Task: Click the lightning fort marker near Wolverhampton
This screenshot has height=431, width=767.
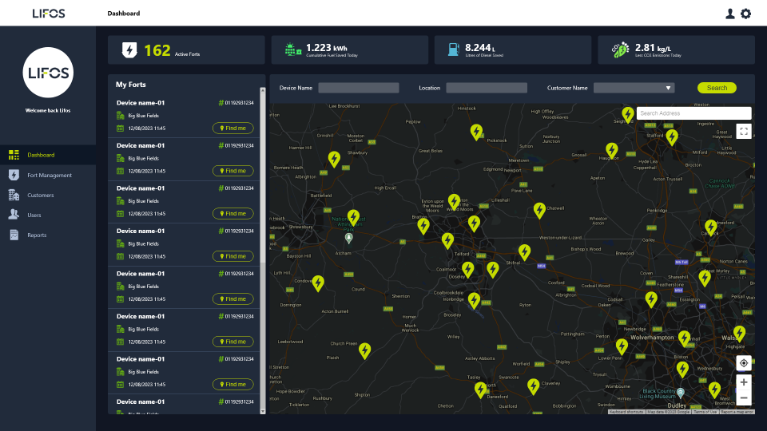Action: click(x=622, y=346)
